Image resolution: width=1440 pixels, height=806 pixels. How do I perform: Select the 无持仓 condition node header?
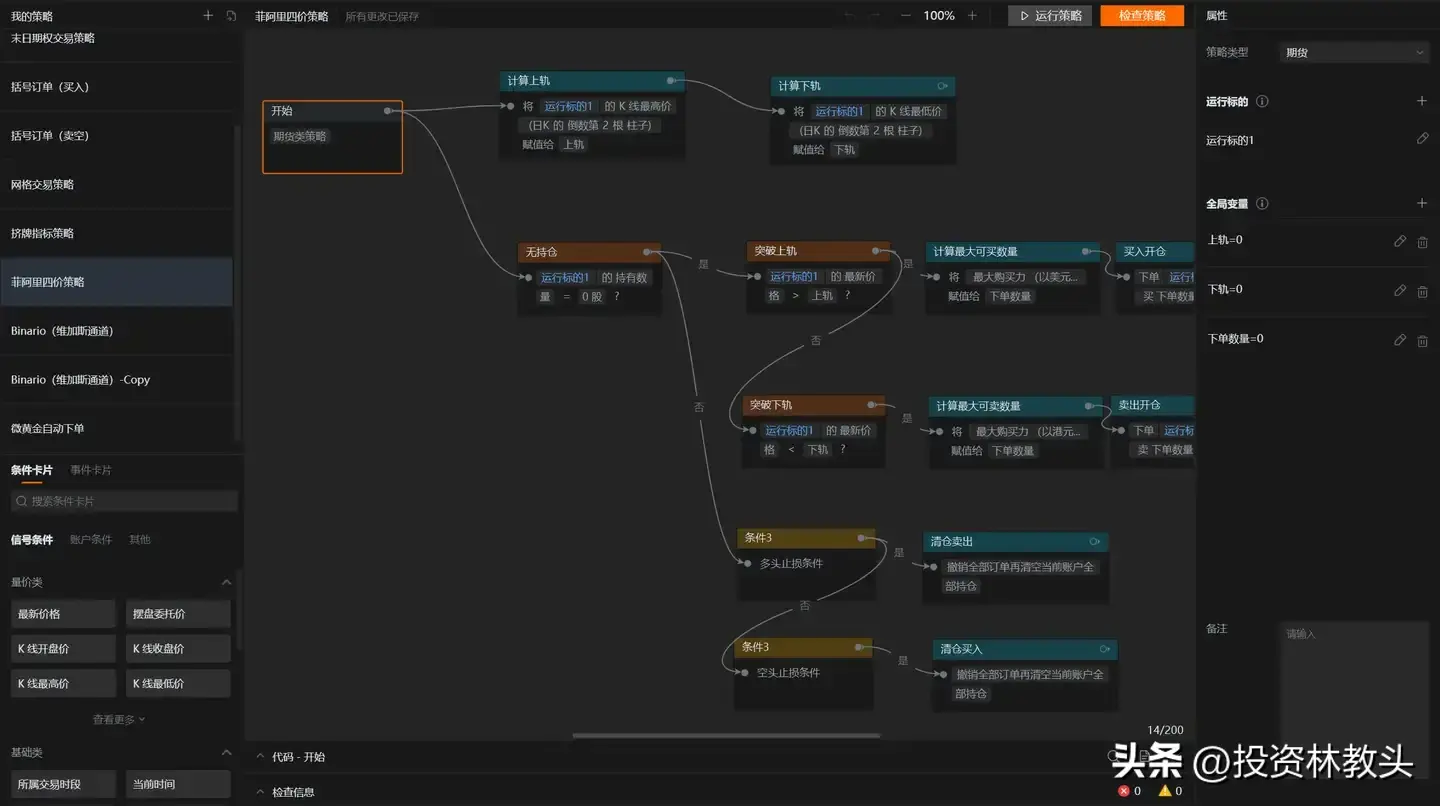tap(589, 252)
